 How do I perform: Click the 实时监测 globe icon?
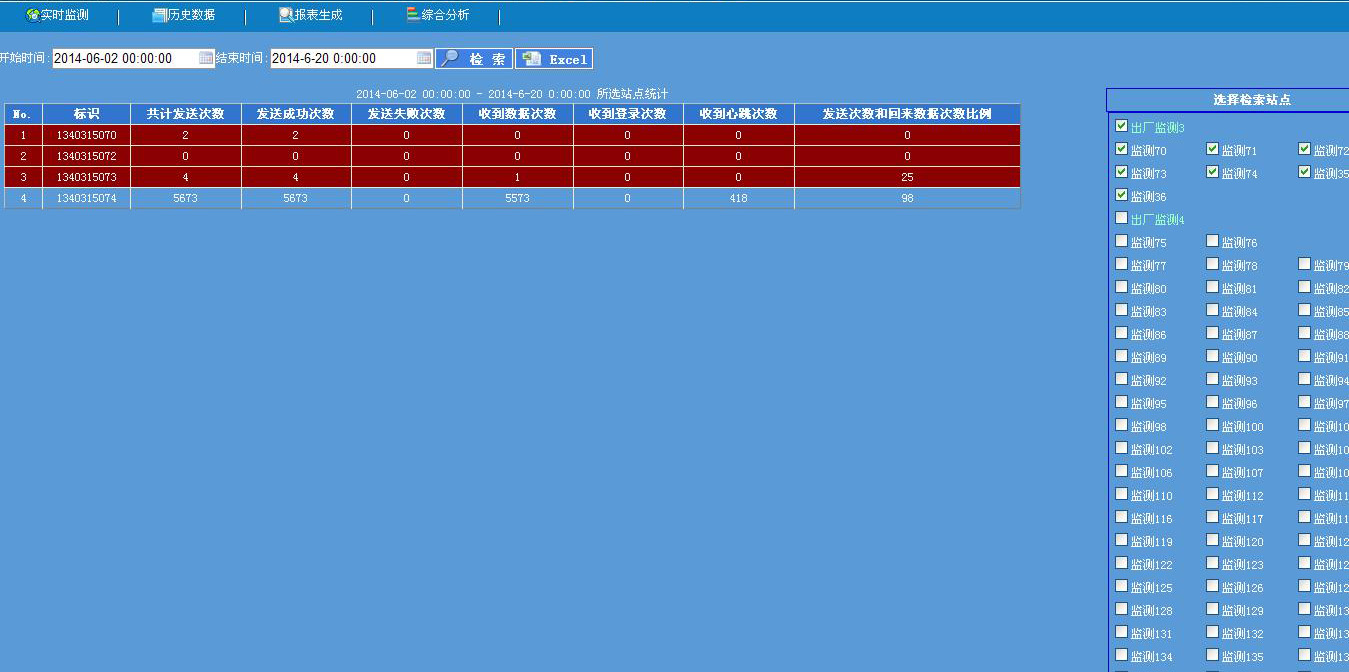[32, 16]
